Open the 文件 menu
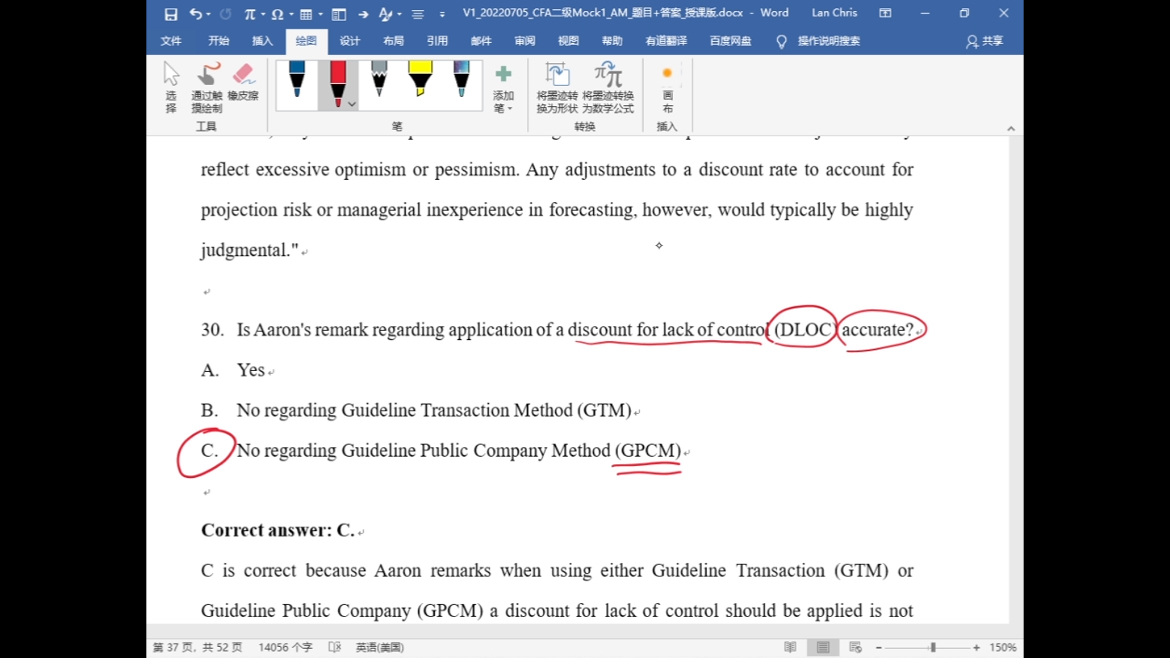This screenshot has width=1170, height=658. (x=171, y=41)
